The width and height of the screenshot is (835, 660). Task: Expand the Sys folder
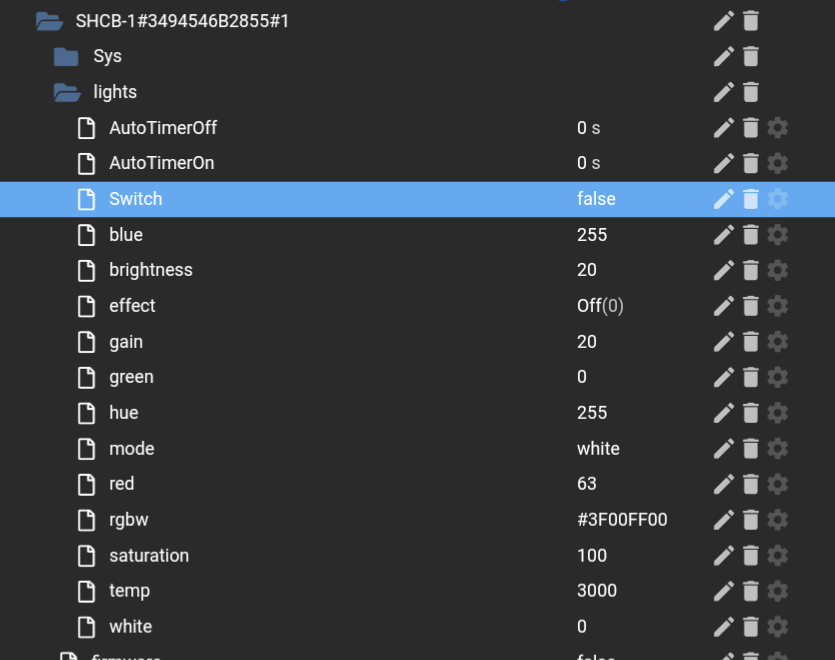[66, 56]
